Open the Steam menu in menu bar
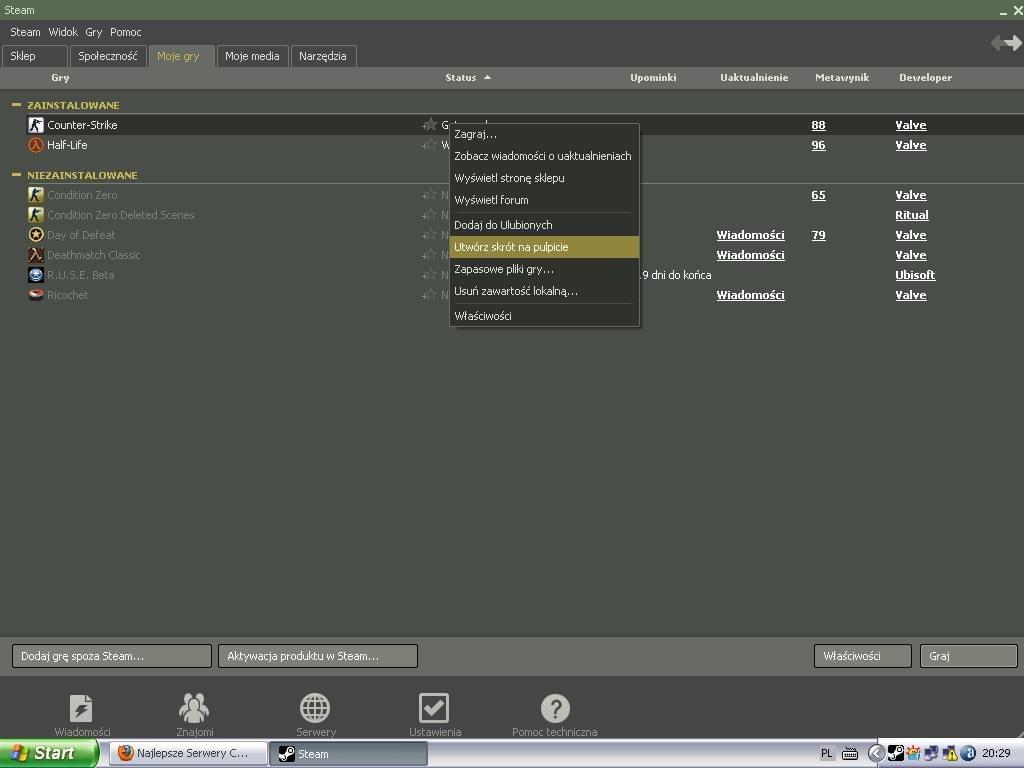This screenshot has height=768, width=1024. click(25, 32)
